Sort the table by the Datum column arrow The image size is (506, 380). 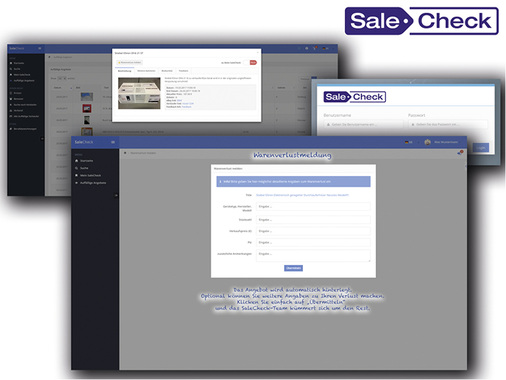pyautogui.click(x=71, y=88)
